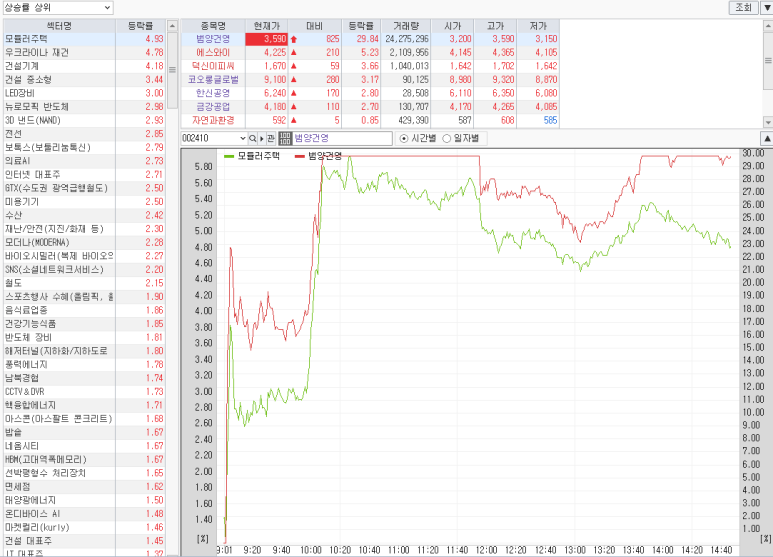Viewport: 773px width, 557px height.
Task: Select the 태양광에너지 sector row
Action: coord(84,500)
